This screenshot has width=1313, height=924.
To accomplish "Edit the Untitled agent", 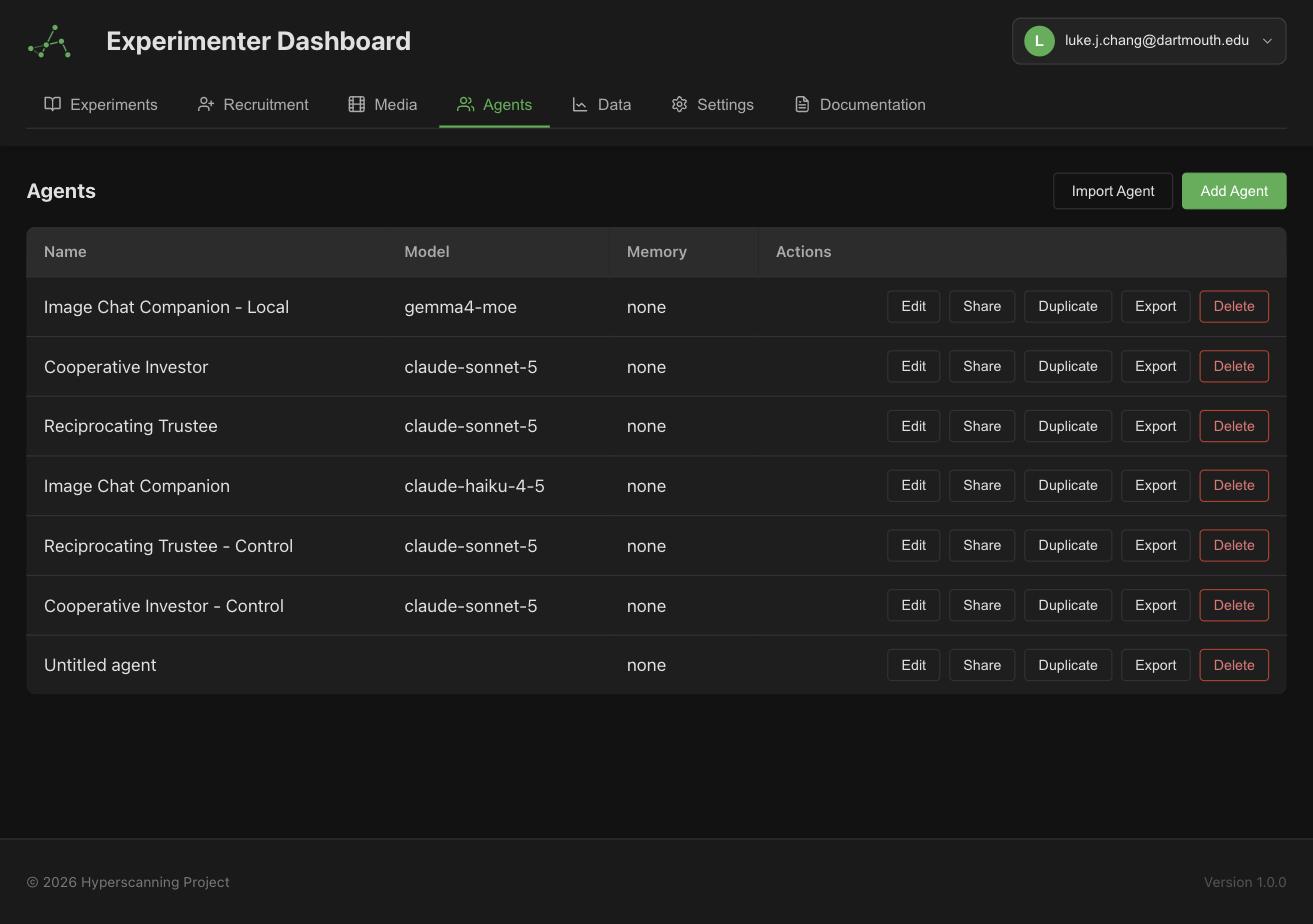I will (913, 665).
